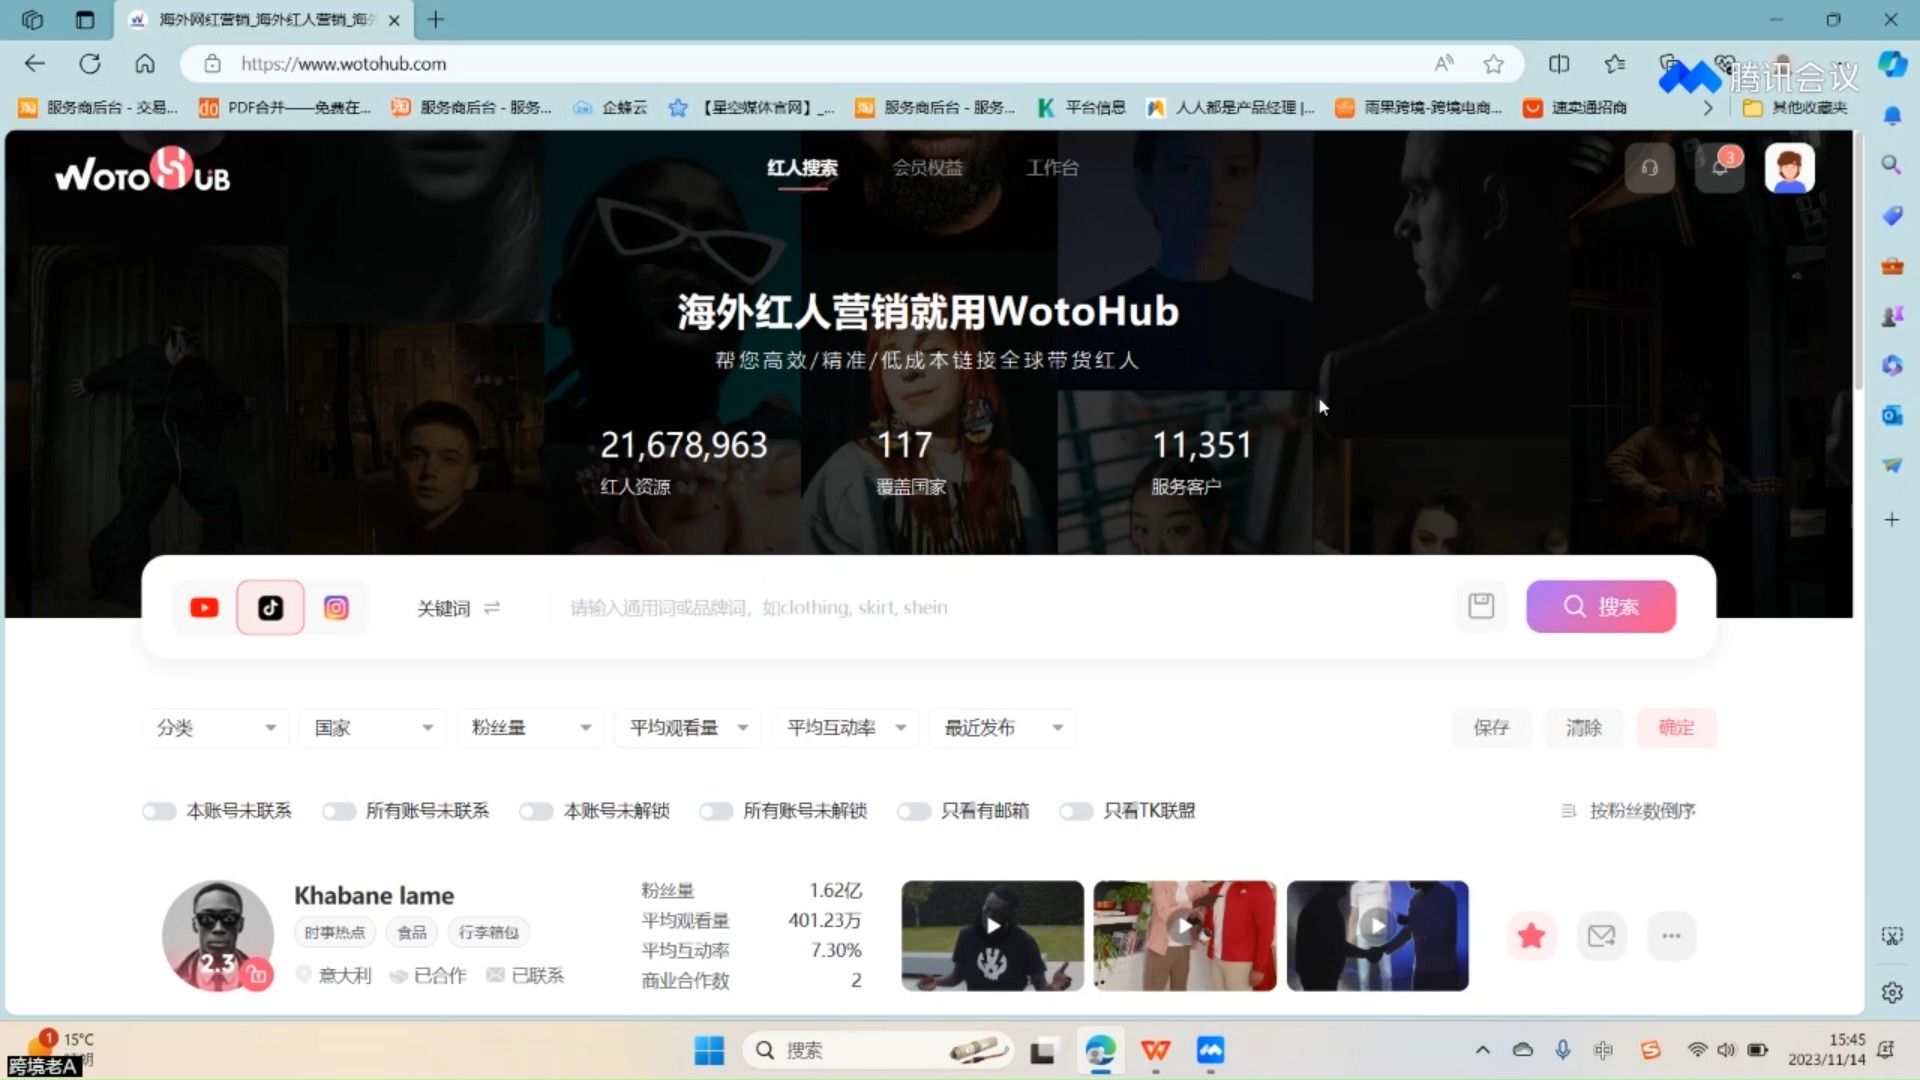This screenshot has height=1080, width=1920.
Task: Click the 清除 clear filters button
Action: click(1583, 727)
